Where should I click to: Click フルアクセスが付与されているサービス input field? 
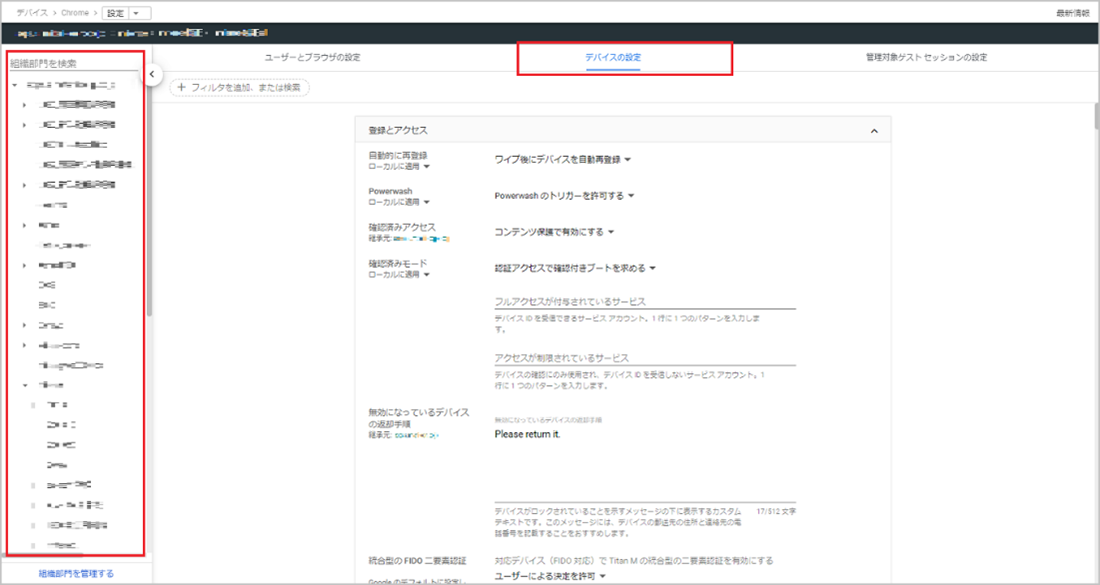[x=645, y=301]
